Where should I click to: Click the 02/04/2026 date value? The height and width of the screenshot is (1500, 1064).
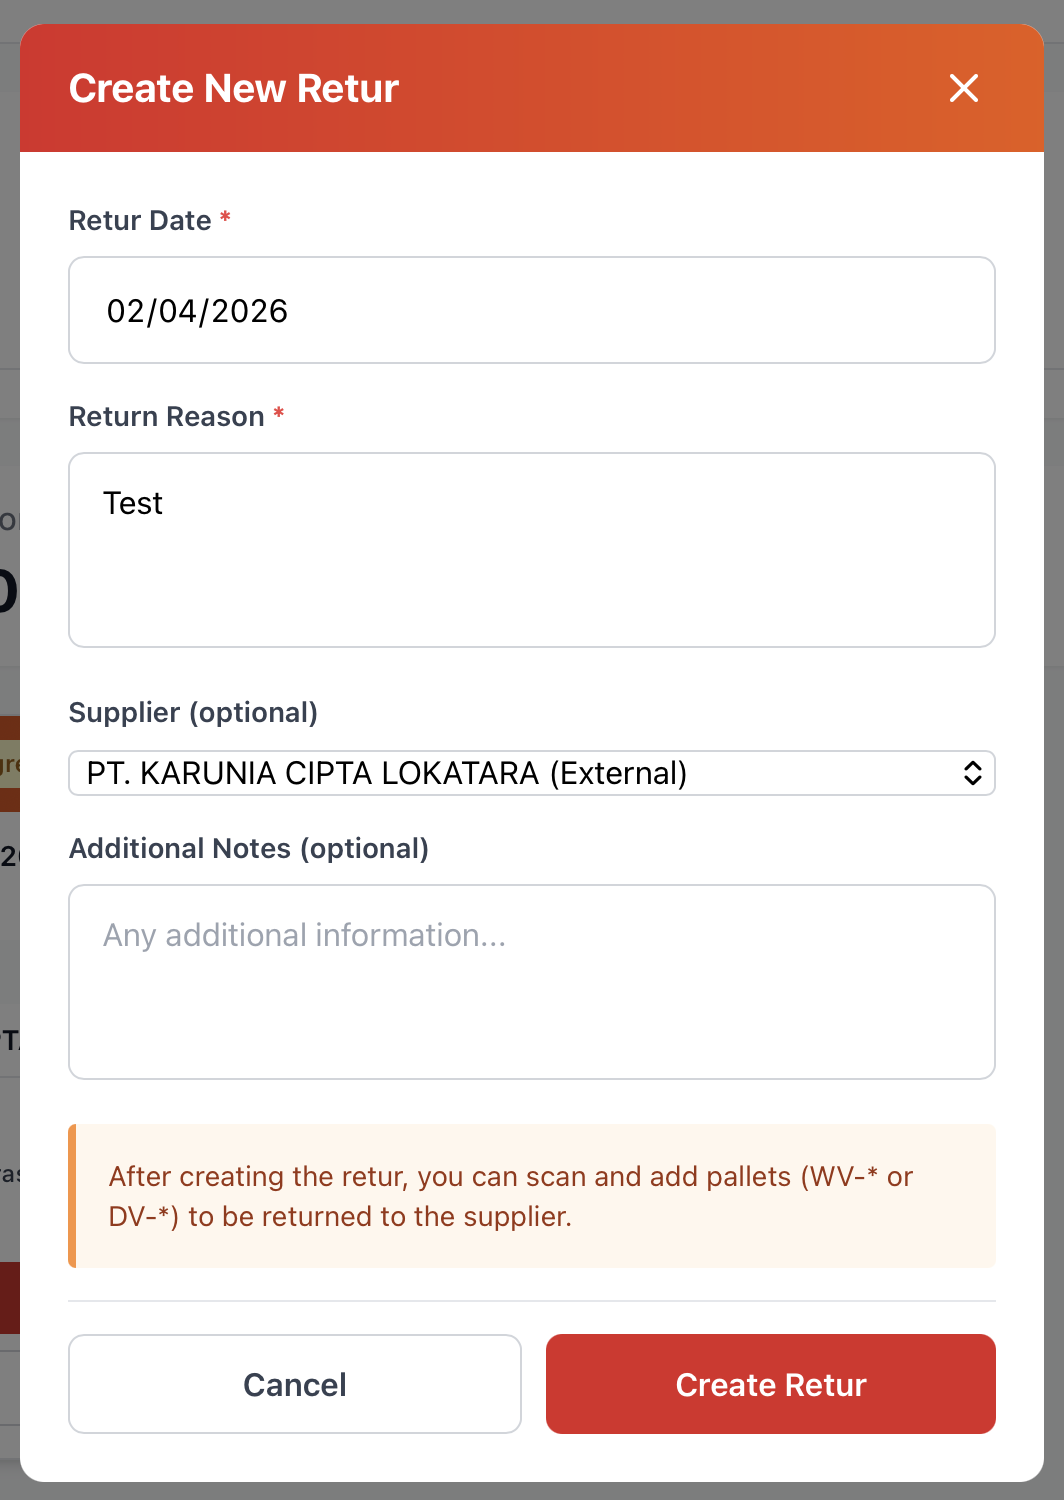pos(197,311)
